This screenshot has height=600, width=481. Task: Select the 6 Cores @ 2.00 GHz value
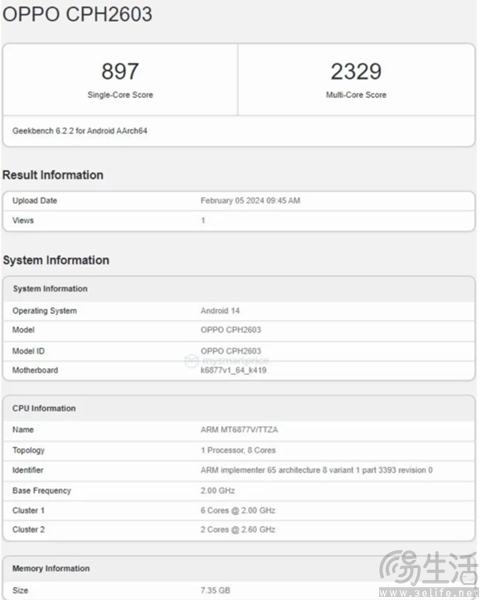pyautogui.click(x=238, y=510)
